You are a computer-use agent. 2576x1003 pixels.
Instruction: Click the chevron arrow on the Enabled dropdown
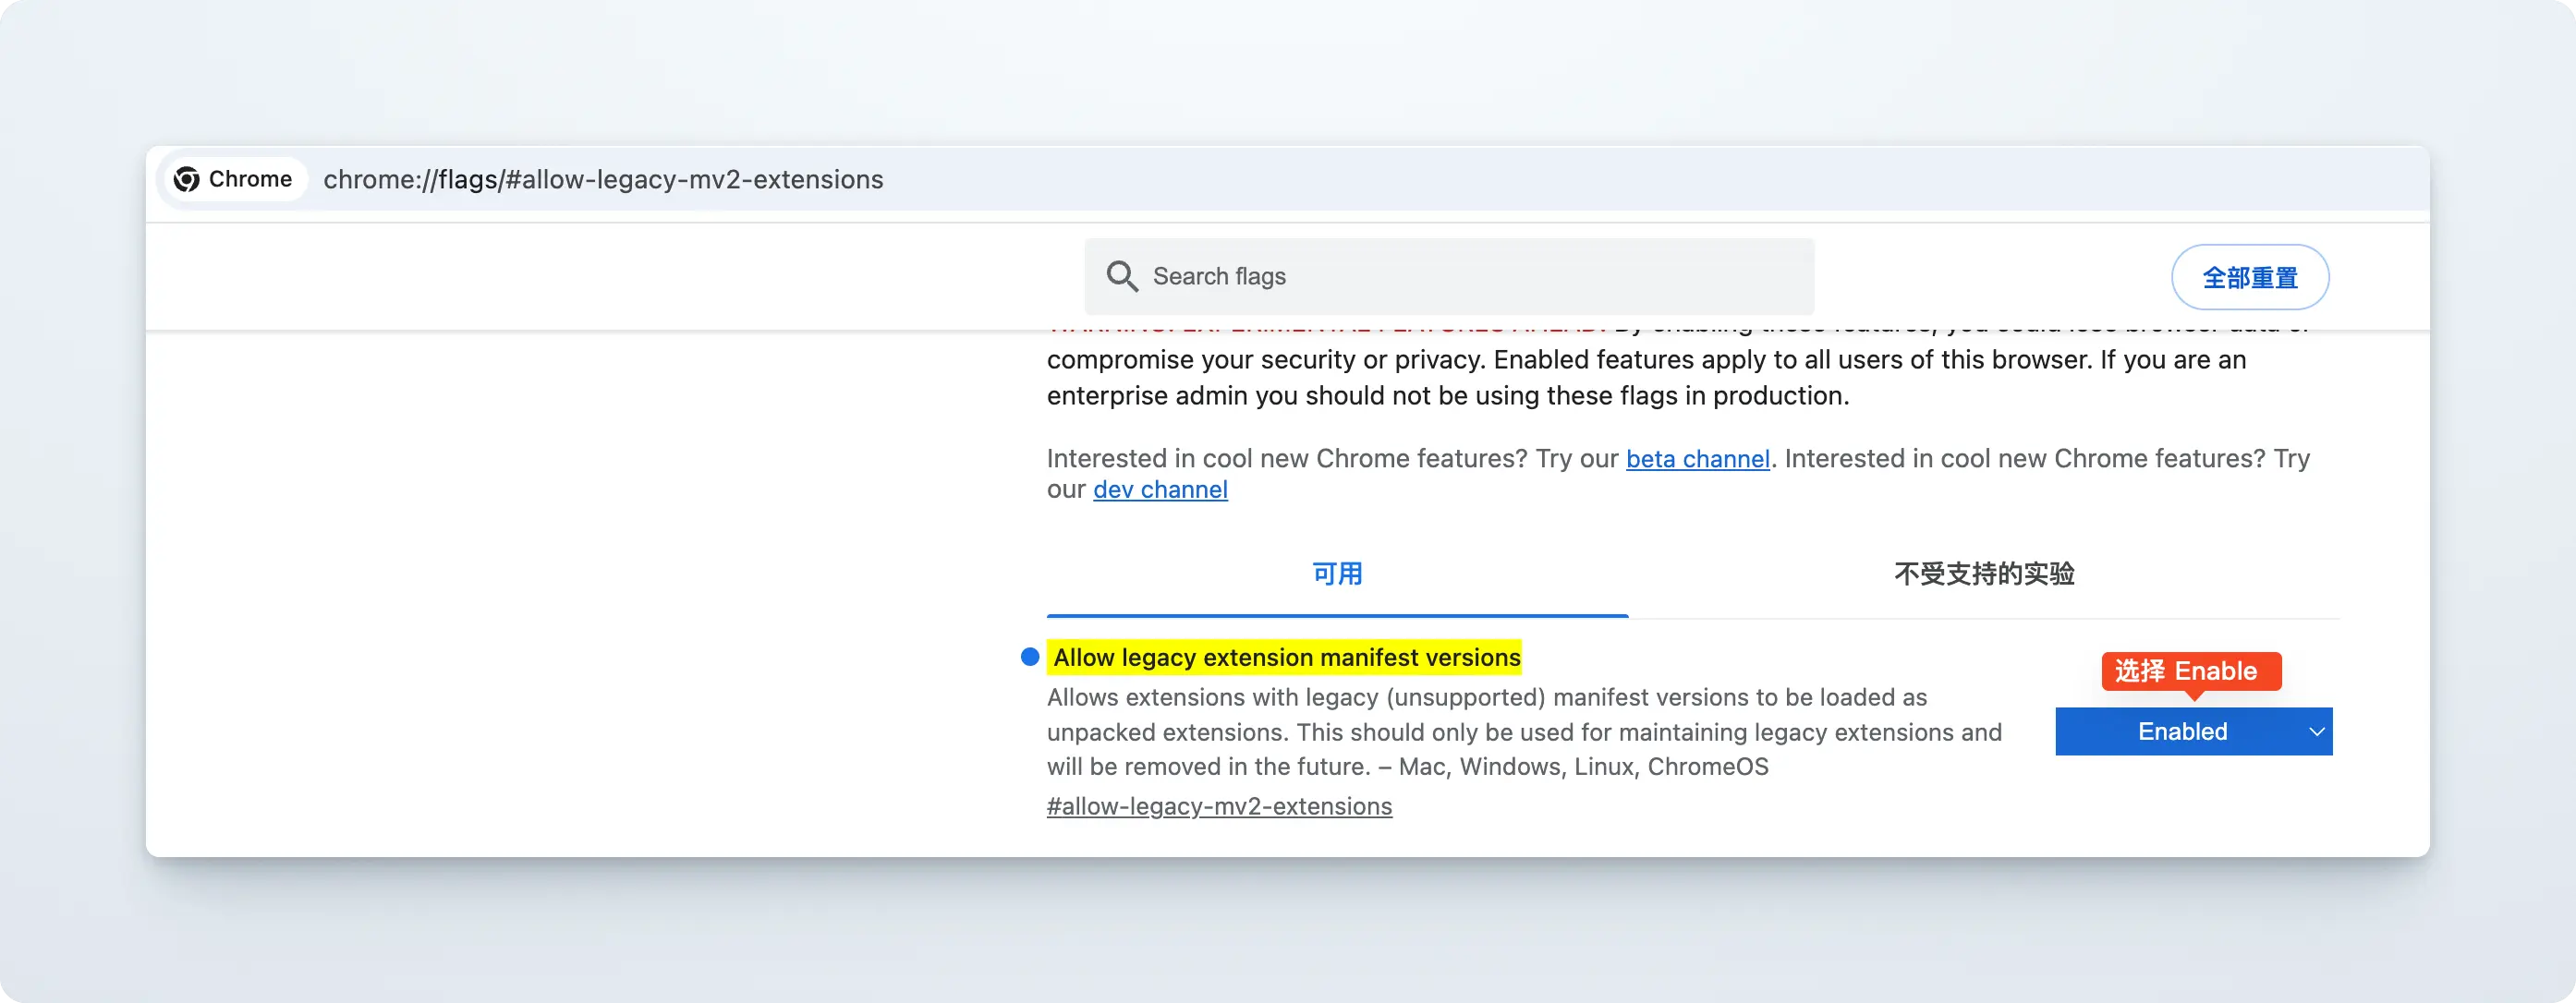coord(2316,732)
